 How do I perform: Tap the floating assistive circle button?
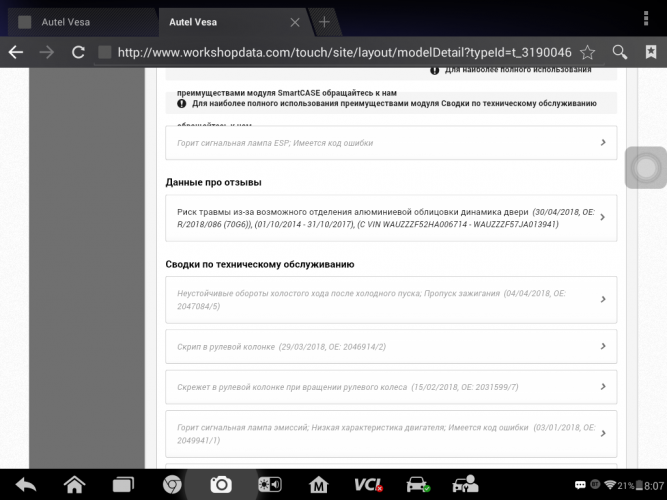point(646,168)
